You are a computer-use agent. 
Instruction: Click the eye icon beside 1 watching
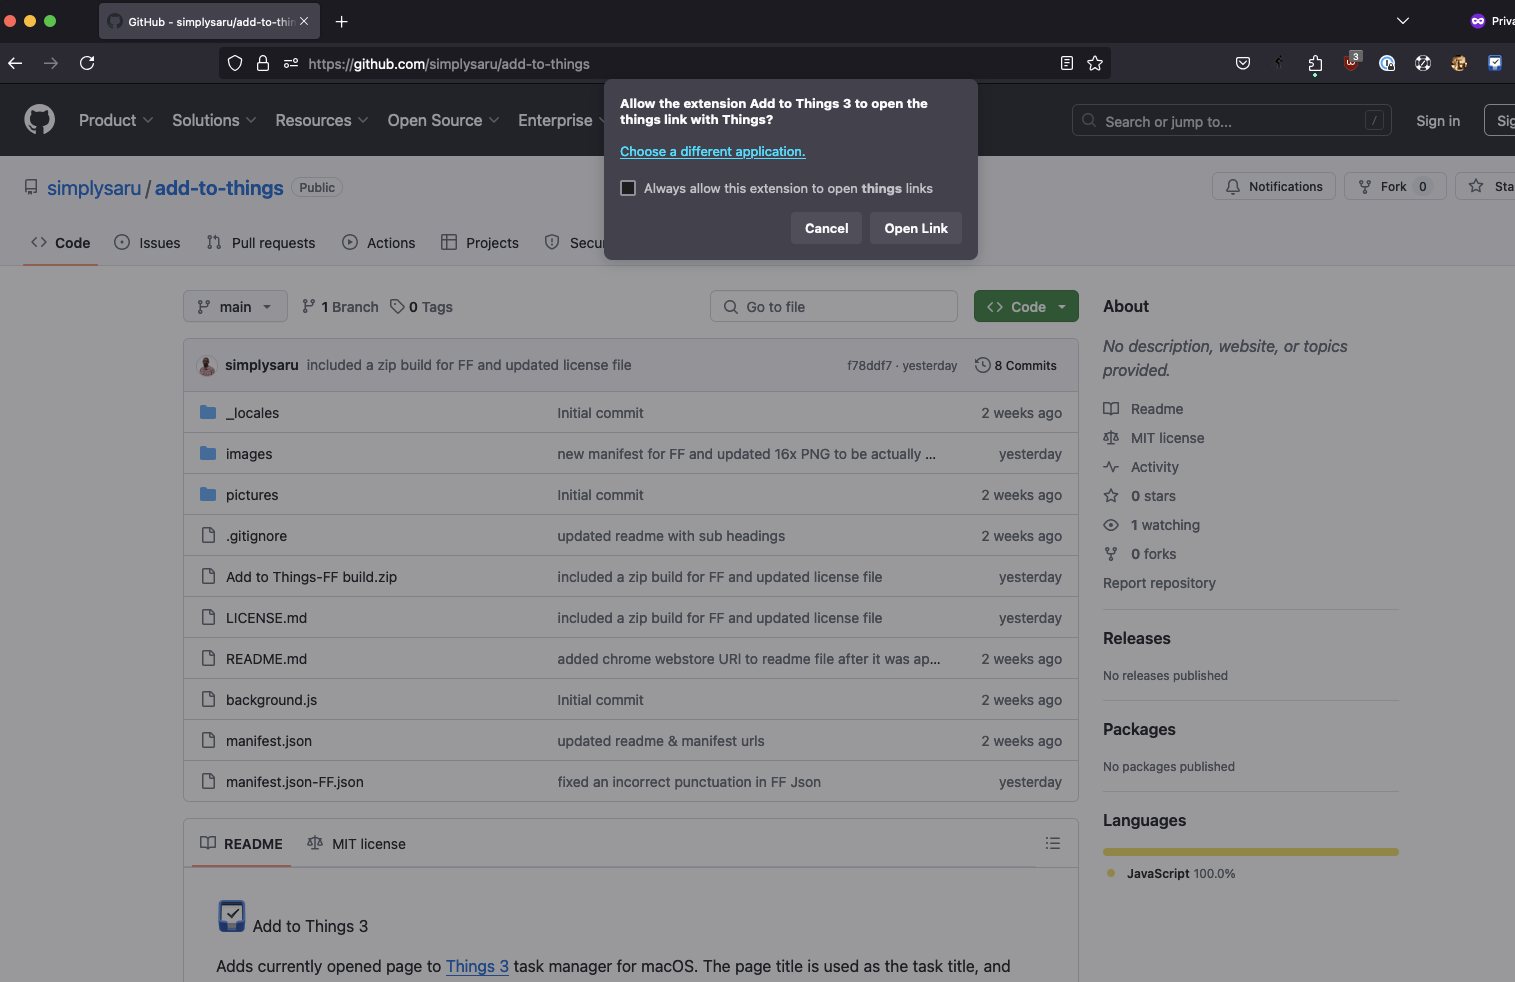coord(1111,524)
